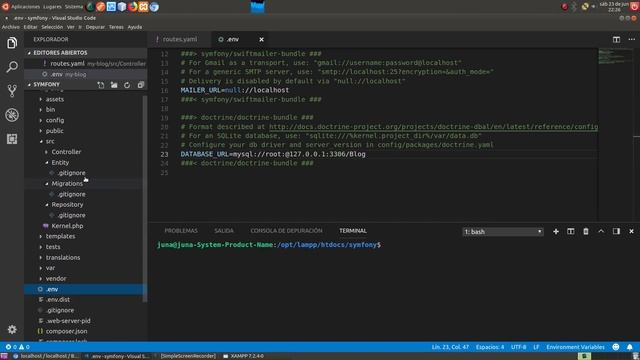This screenshot has height=360, width=640.
Task: Open notifications bell in status bar
Action: point(629,347)
